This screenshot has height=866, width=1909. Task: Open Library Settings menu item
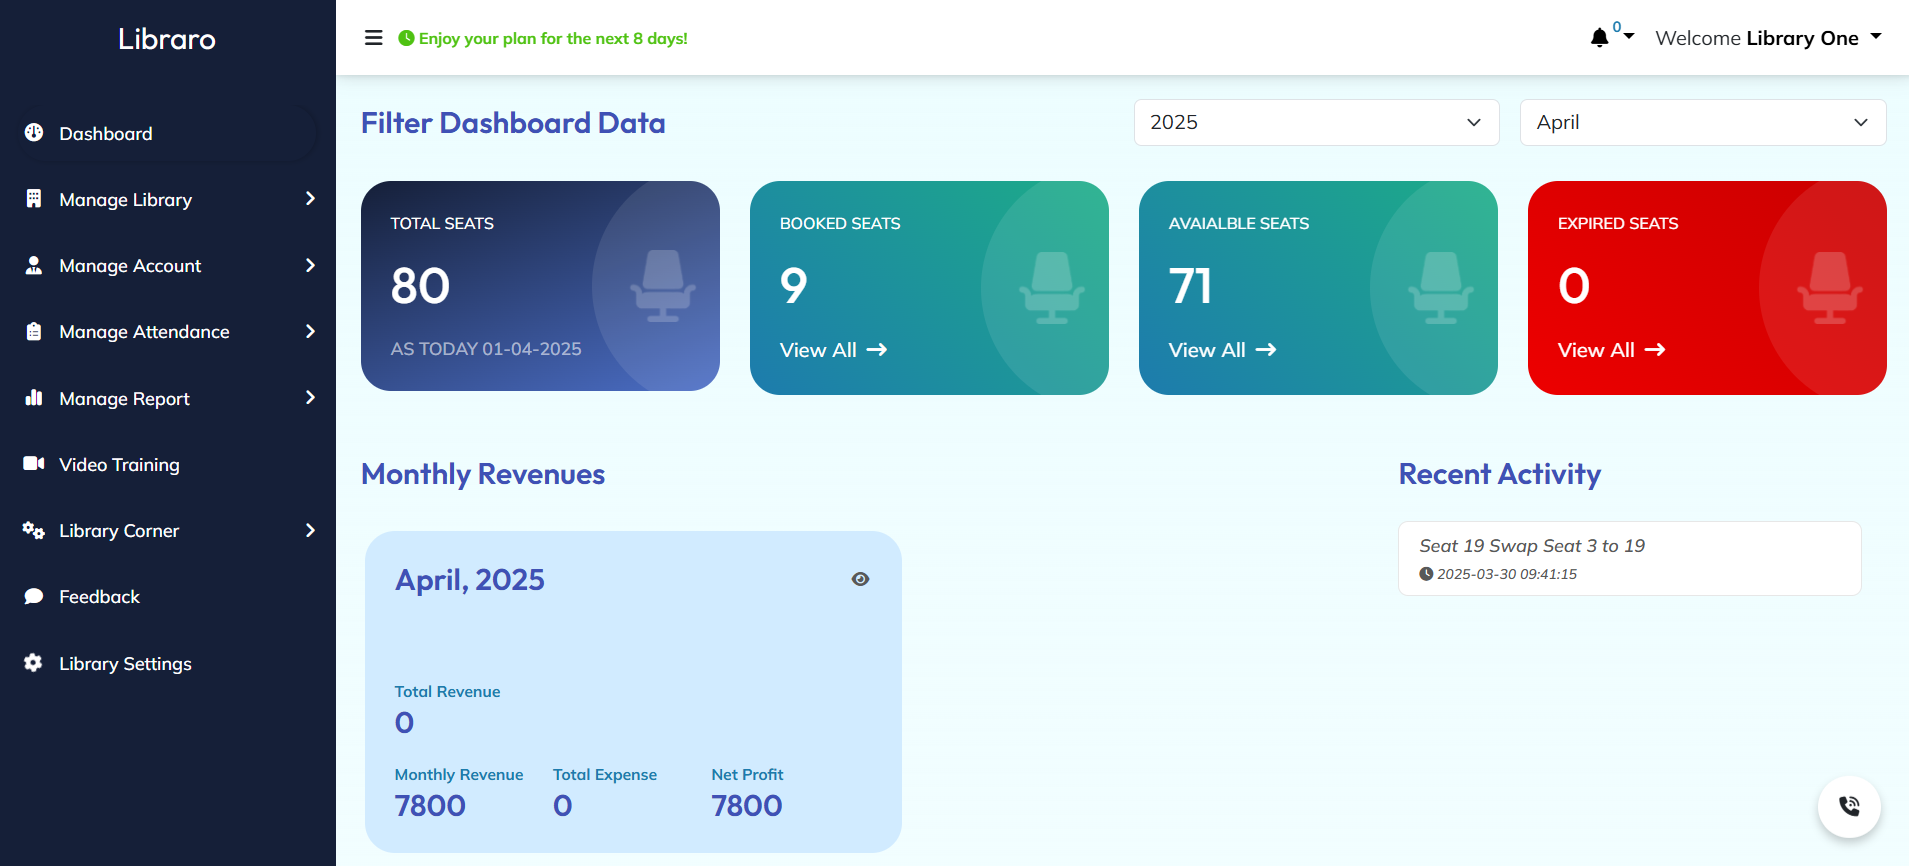[x=168, y=663]
